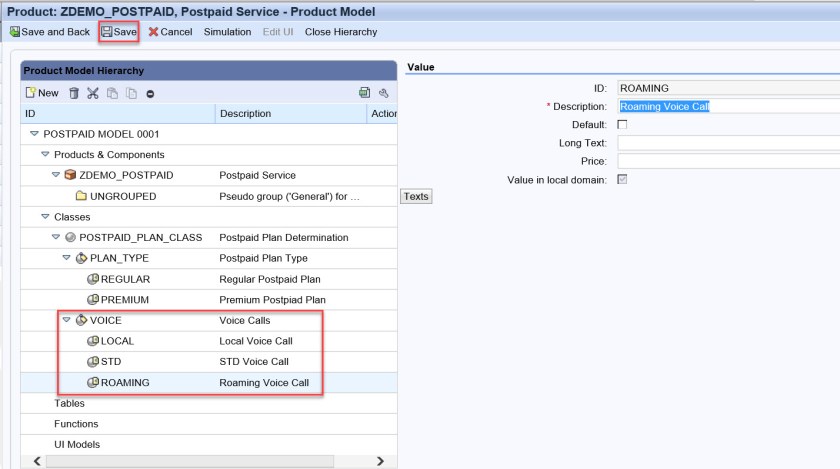Click the delete trash icon in hierarchy toolbar
840x469 pixels.
point(75,93)
